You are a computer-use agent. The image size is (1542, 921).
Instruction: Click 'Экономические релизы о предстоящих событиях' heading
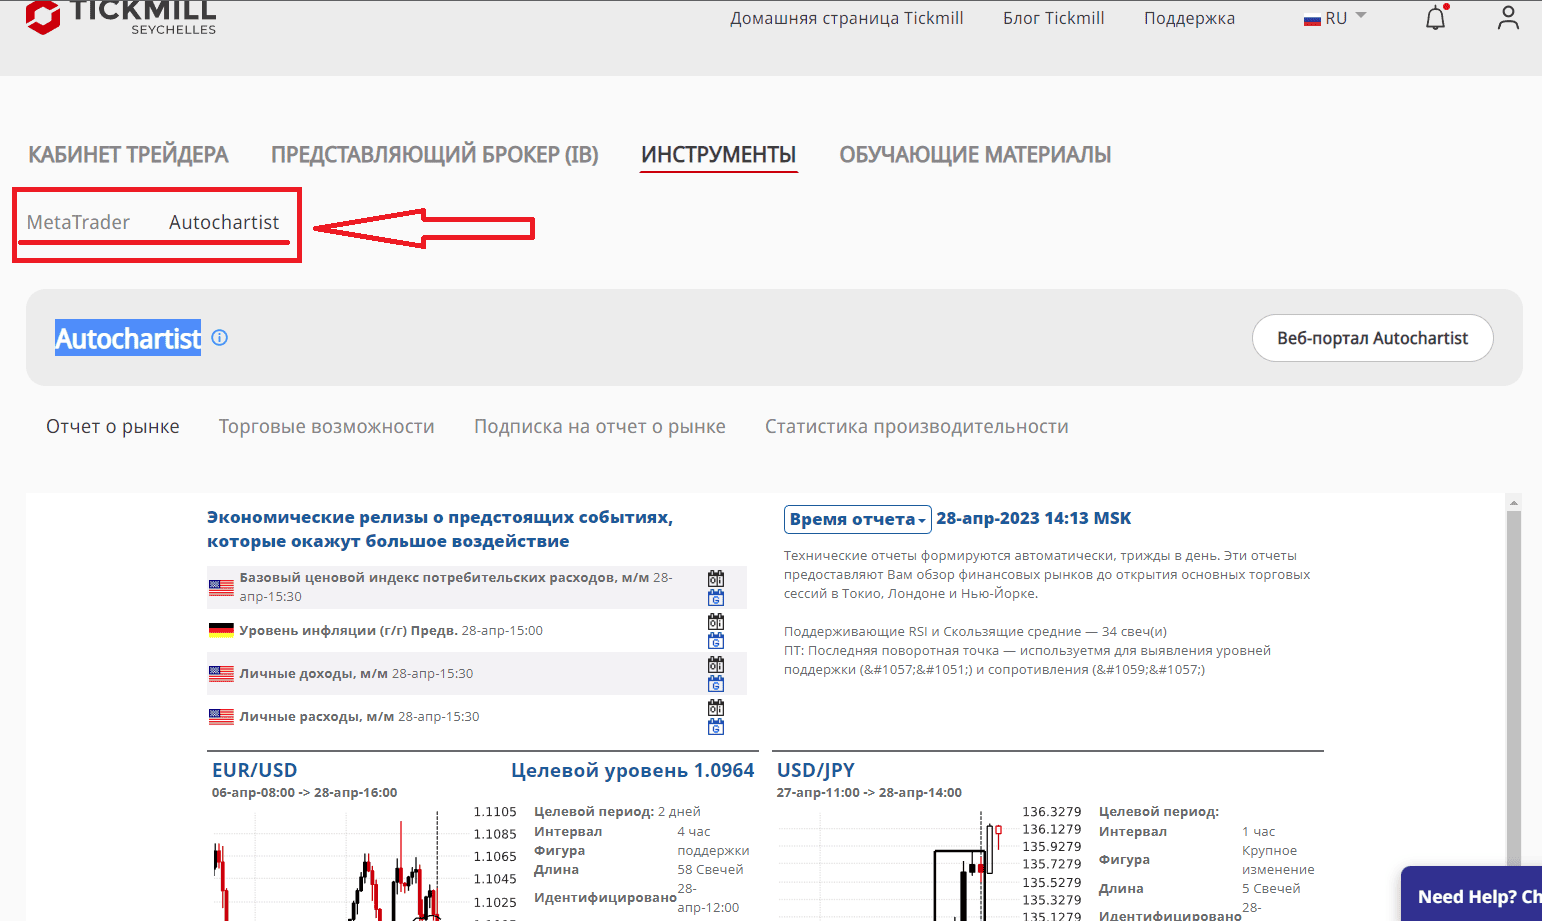(440, 529)
